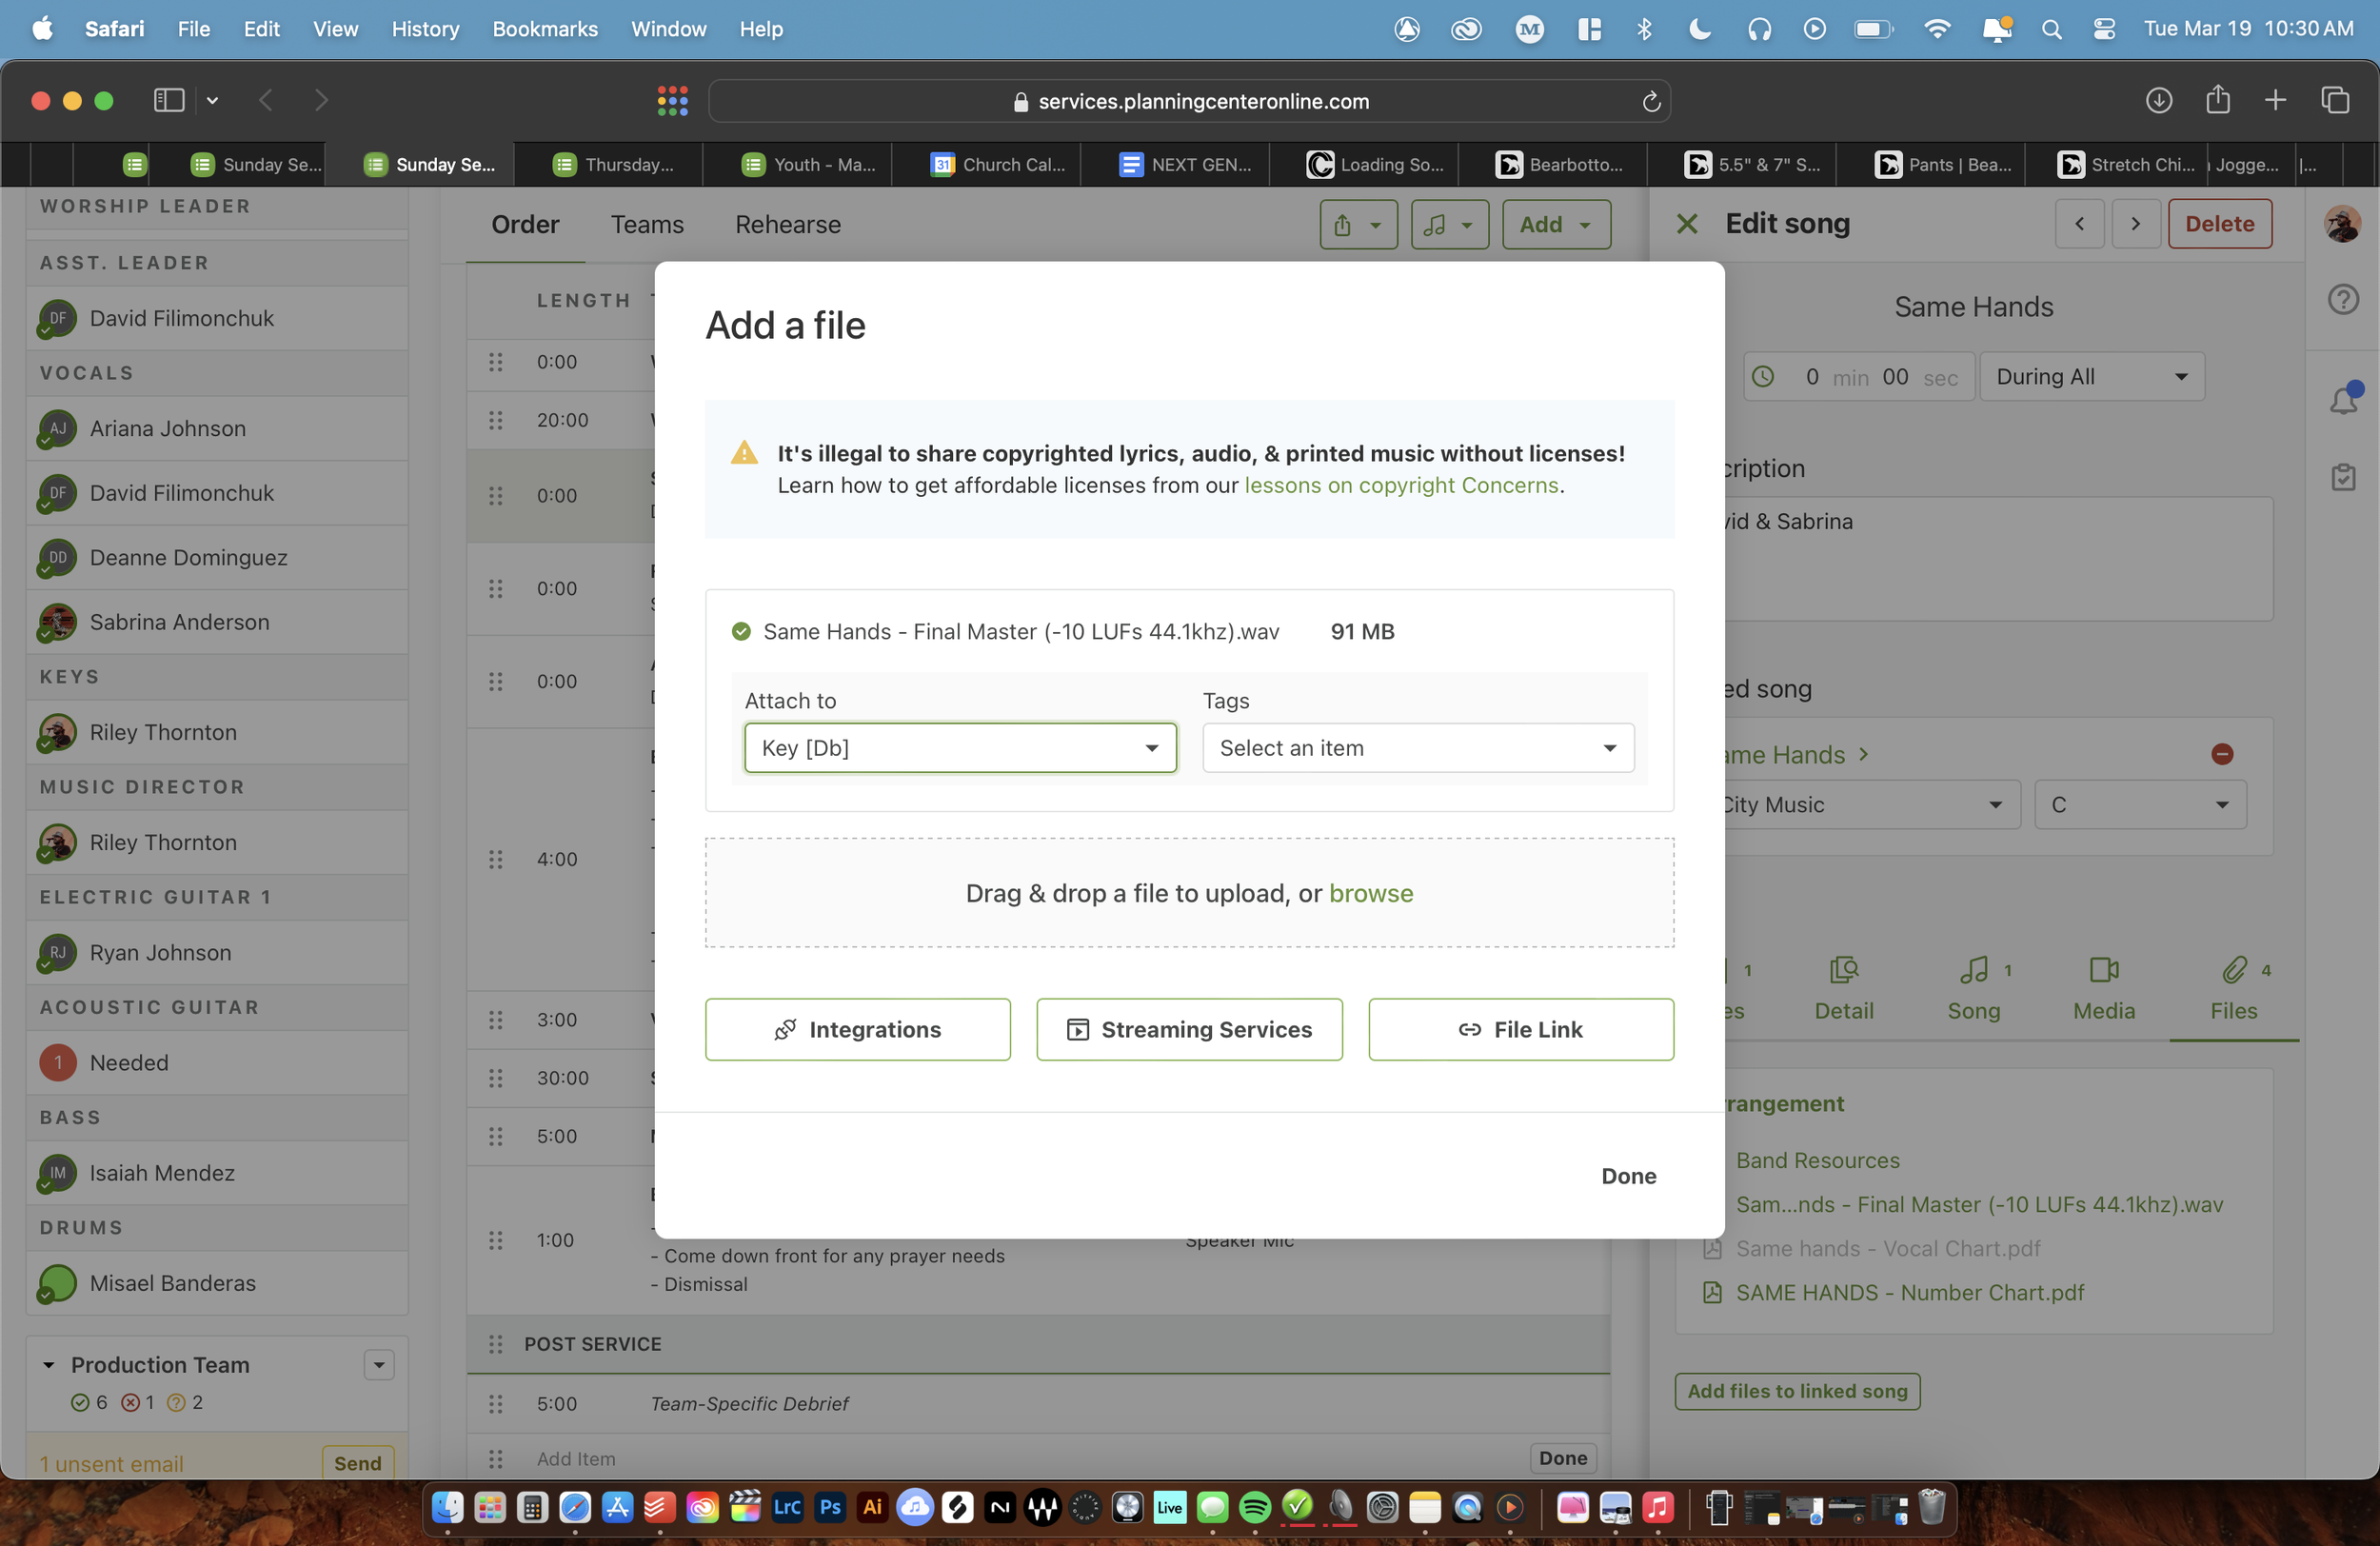
Task: Click the Safari address bar
Action: [1188, 101]
